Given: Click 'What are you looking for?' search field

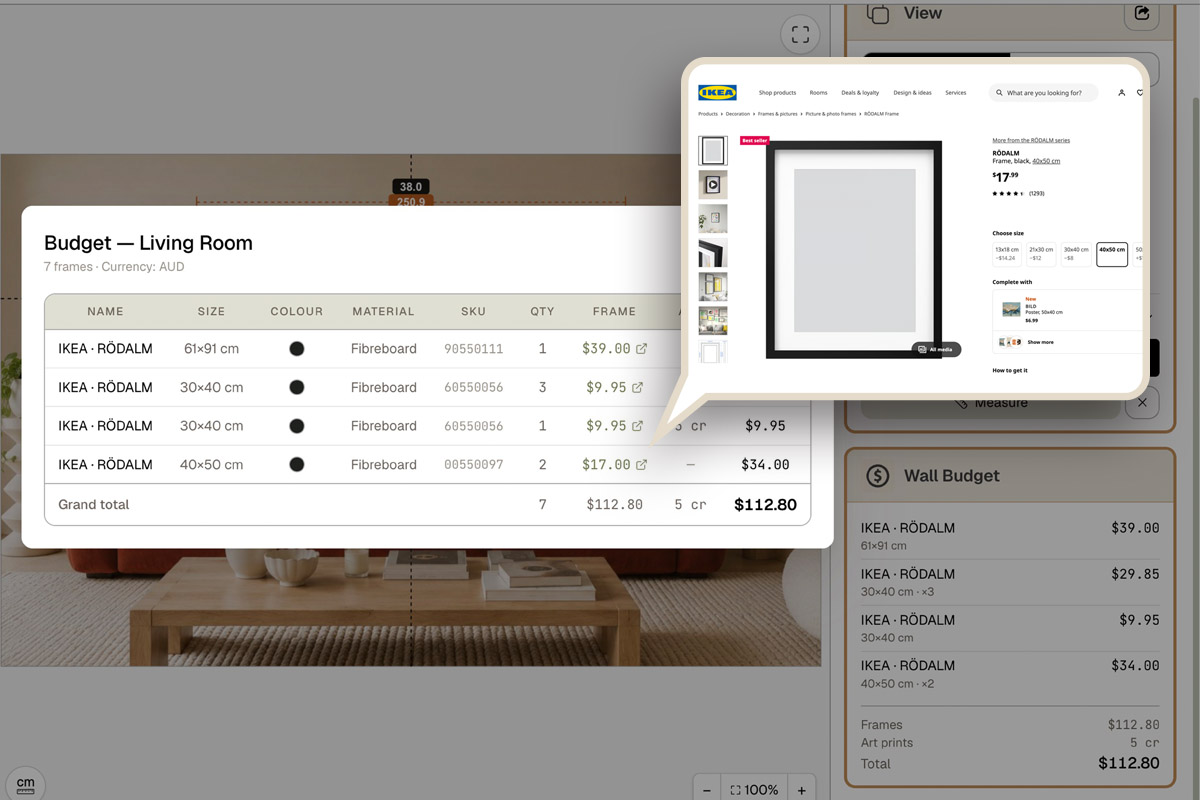Looking at the screenshot, I should (x=1043, y=93).
